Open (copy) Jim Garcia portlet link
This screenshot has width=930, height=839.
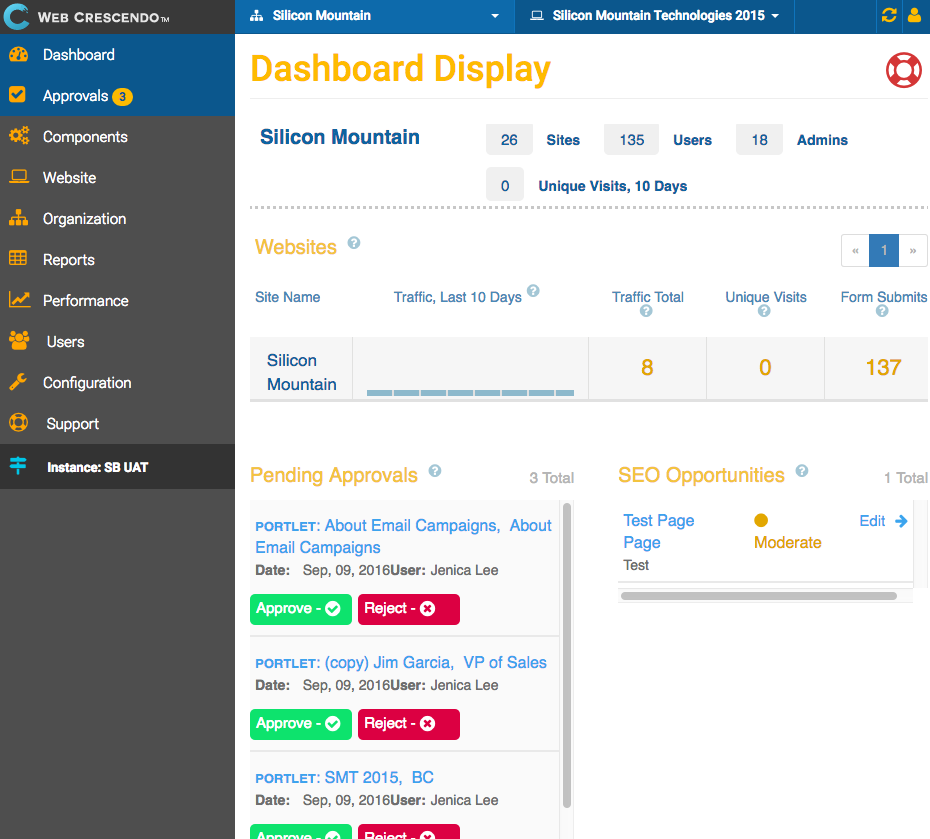click(402, 662)
